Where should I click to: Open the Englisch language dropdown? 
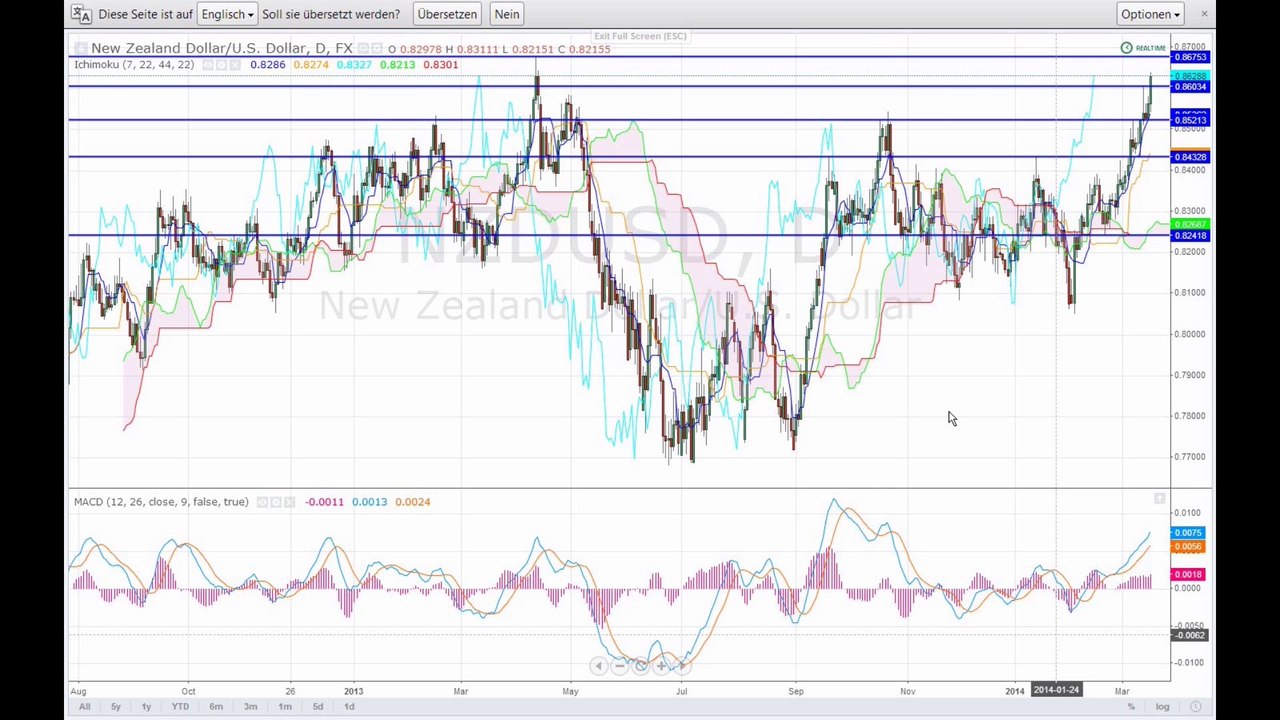(x=227, y=14)
